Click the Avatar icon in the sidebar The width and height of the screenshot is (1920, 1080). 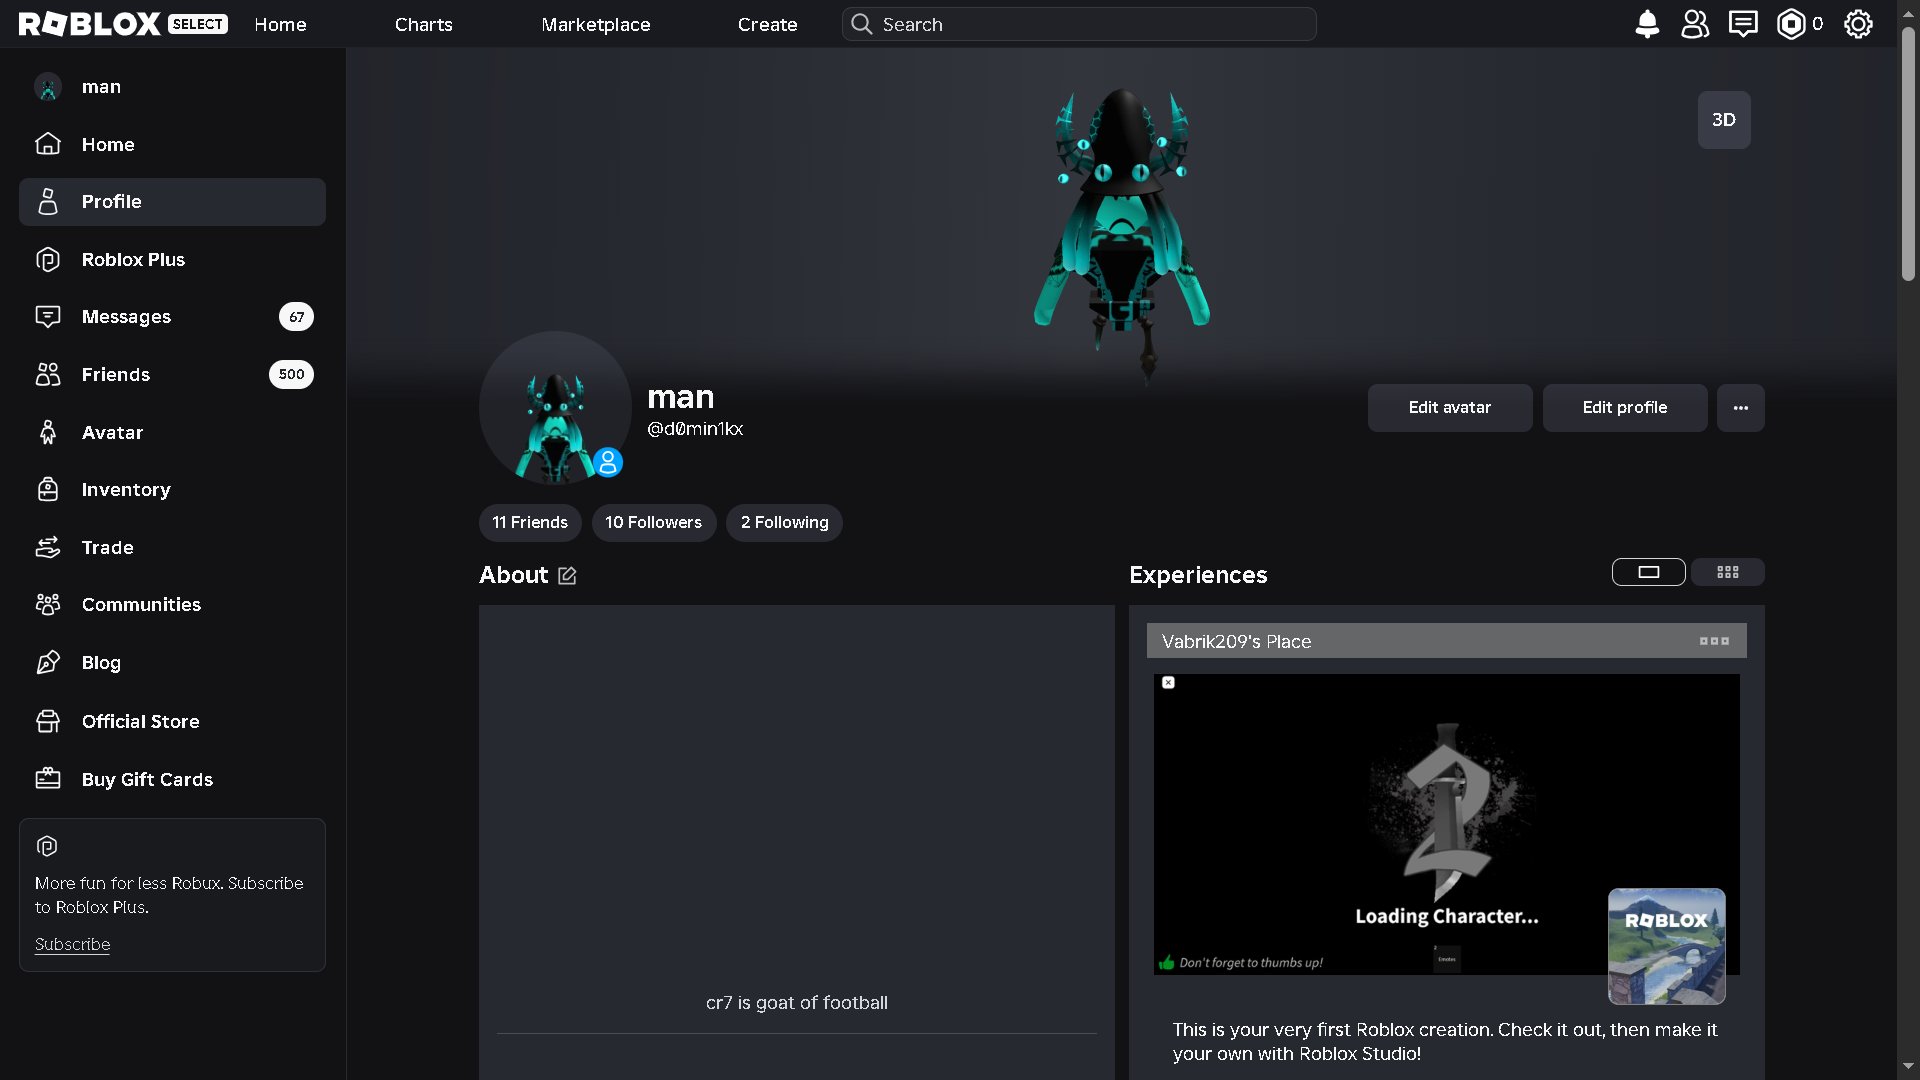pyautogui.click(x=48, y=432)
